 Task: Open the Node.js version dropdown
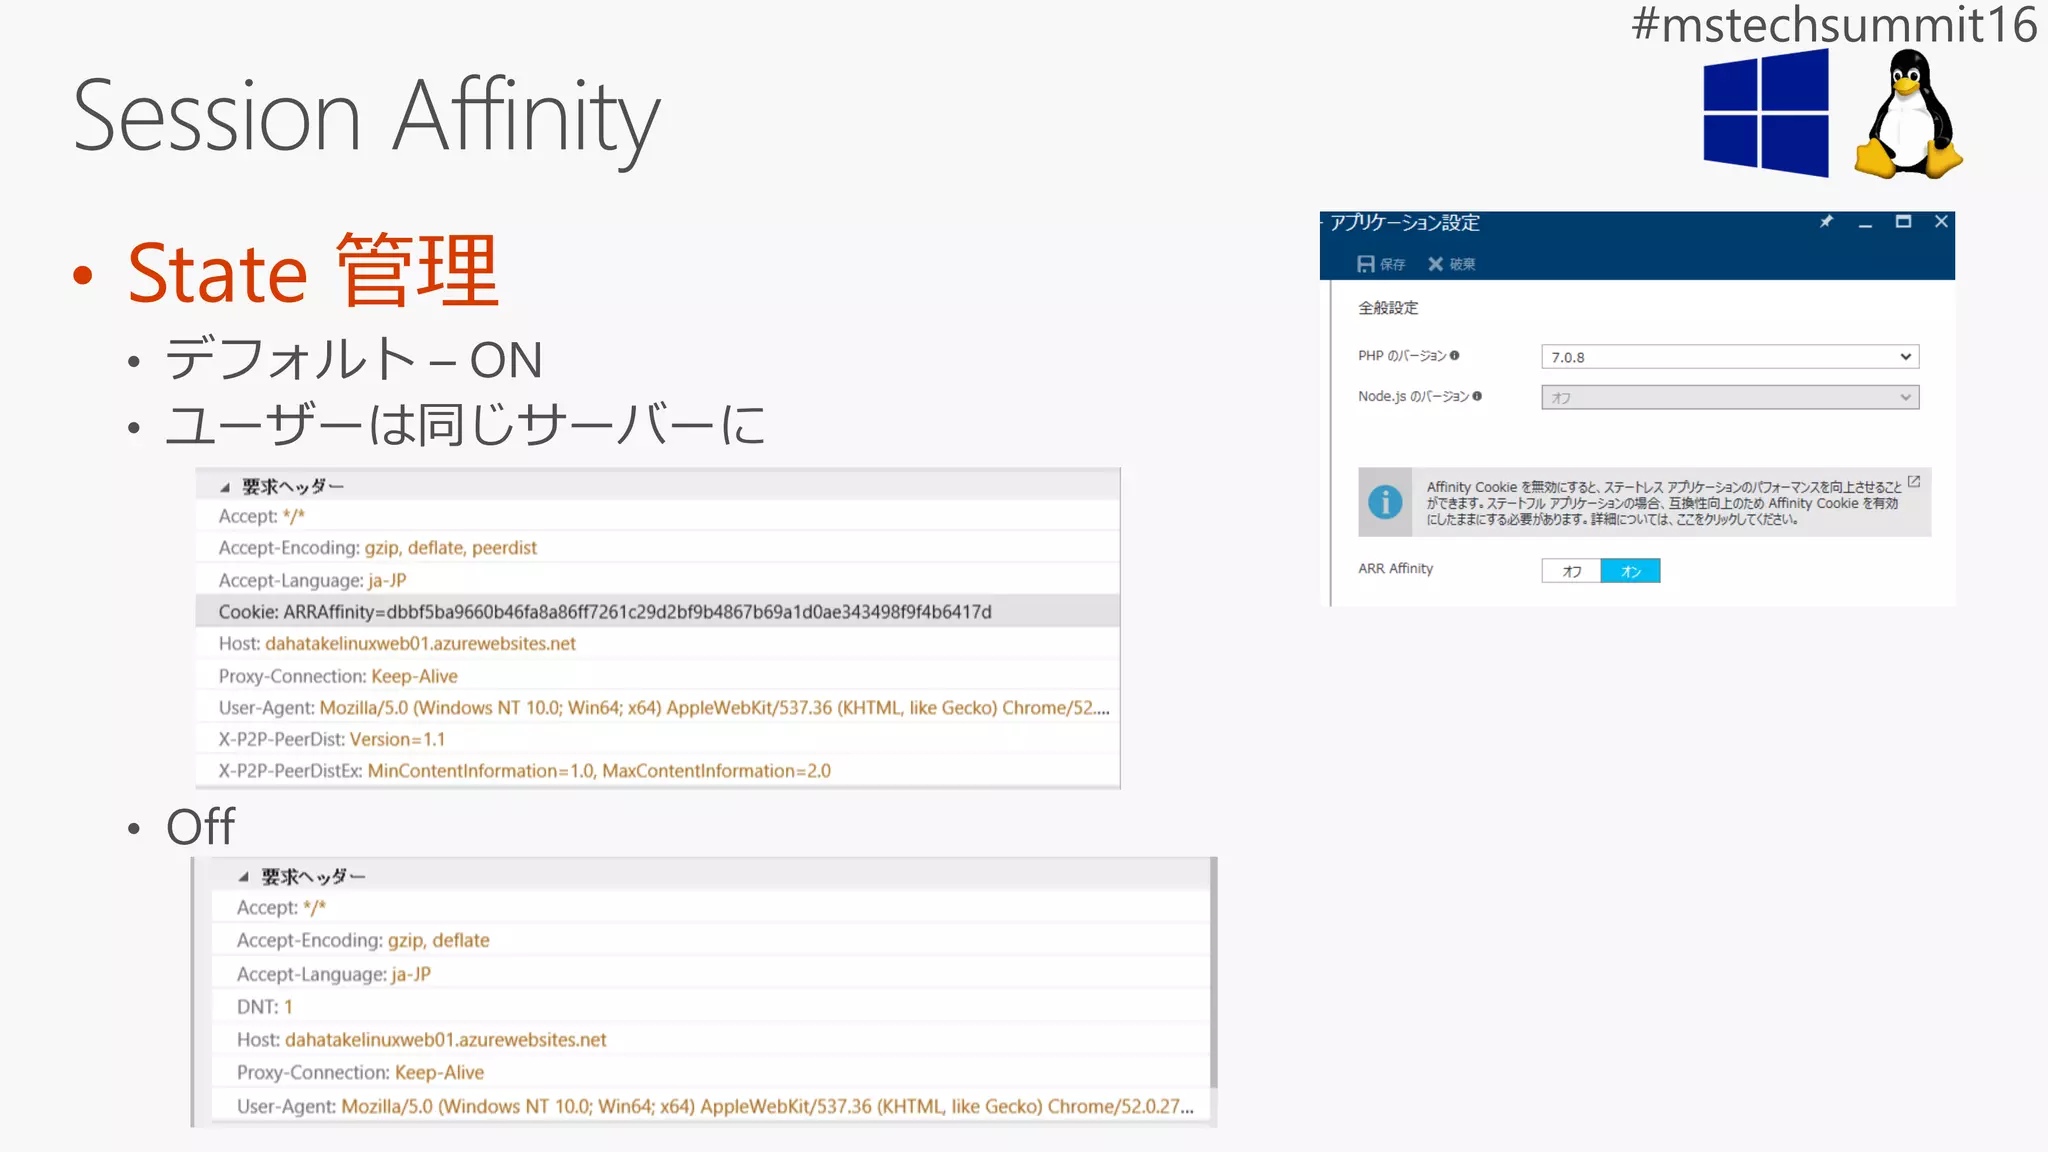[x=1729, y=398]
